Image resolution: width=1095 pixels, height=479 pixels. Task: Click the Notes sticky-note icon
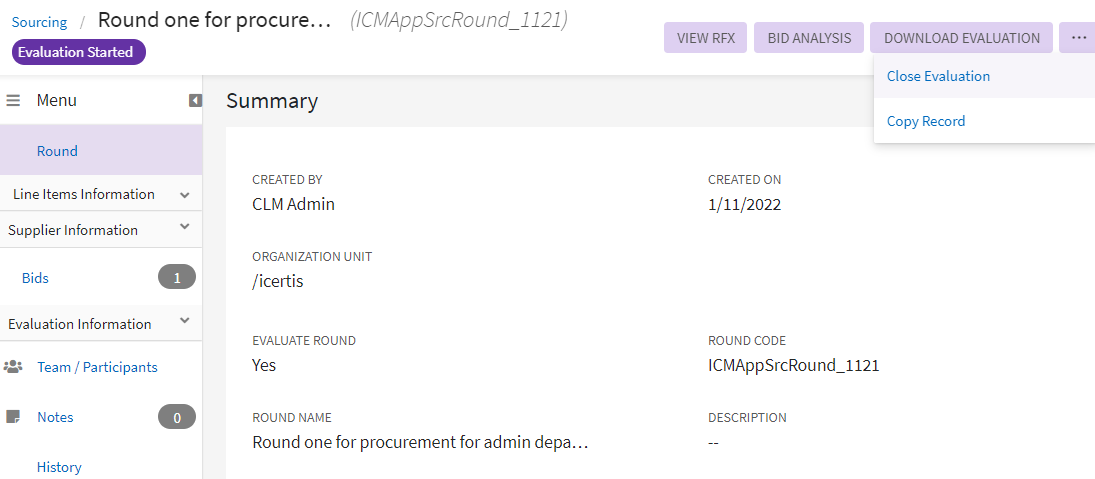pyautogui.click(x=13, y=417)
